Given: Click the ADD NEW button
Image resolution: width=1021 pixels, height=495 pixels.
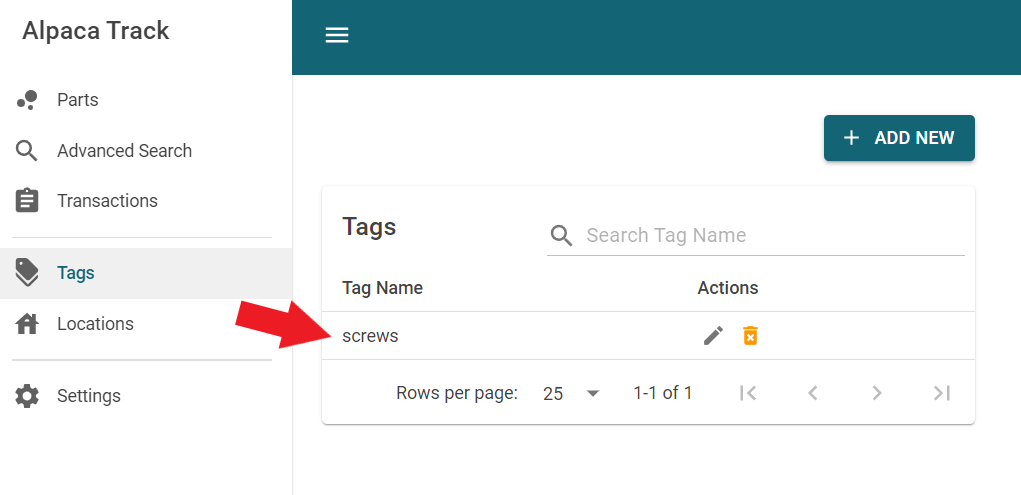Looking at the screenshot, I should (899, 138).
